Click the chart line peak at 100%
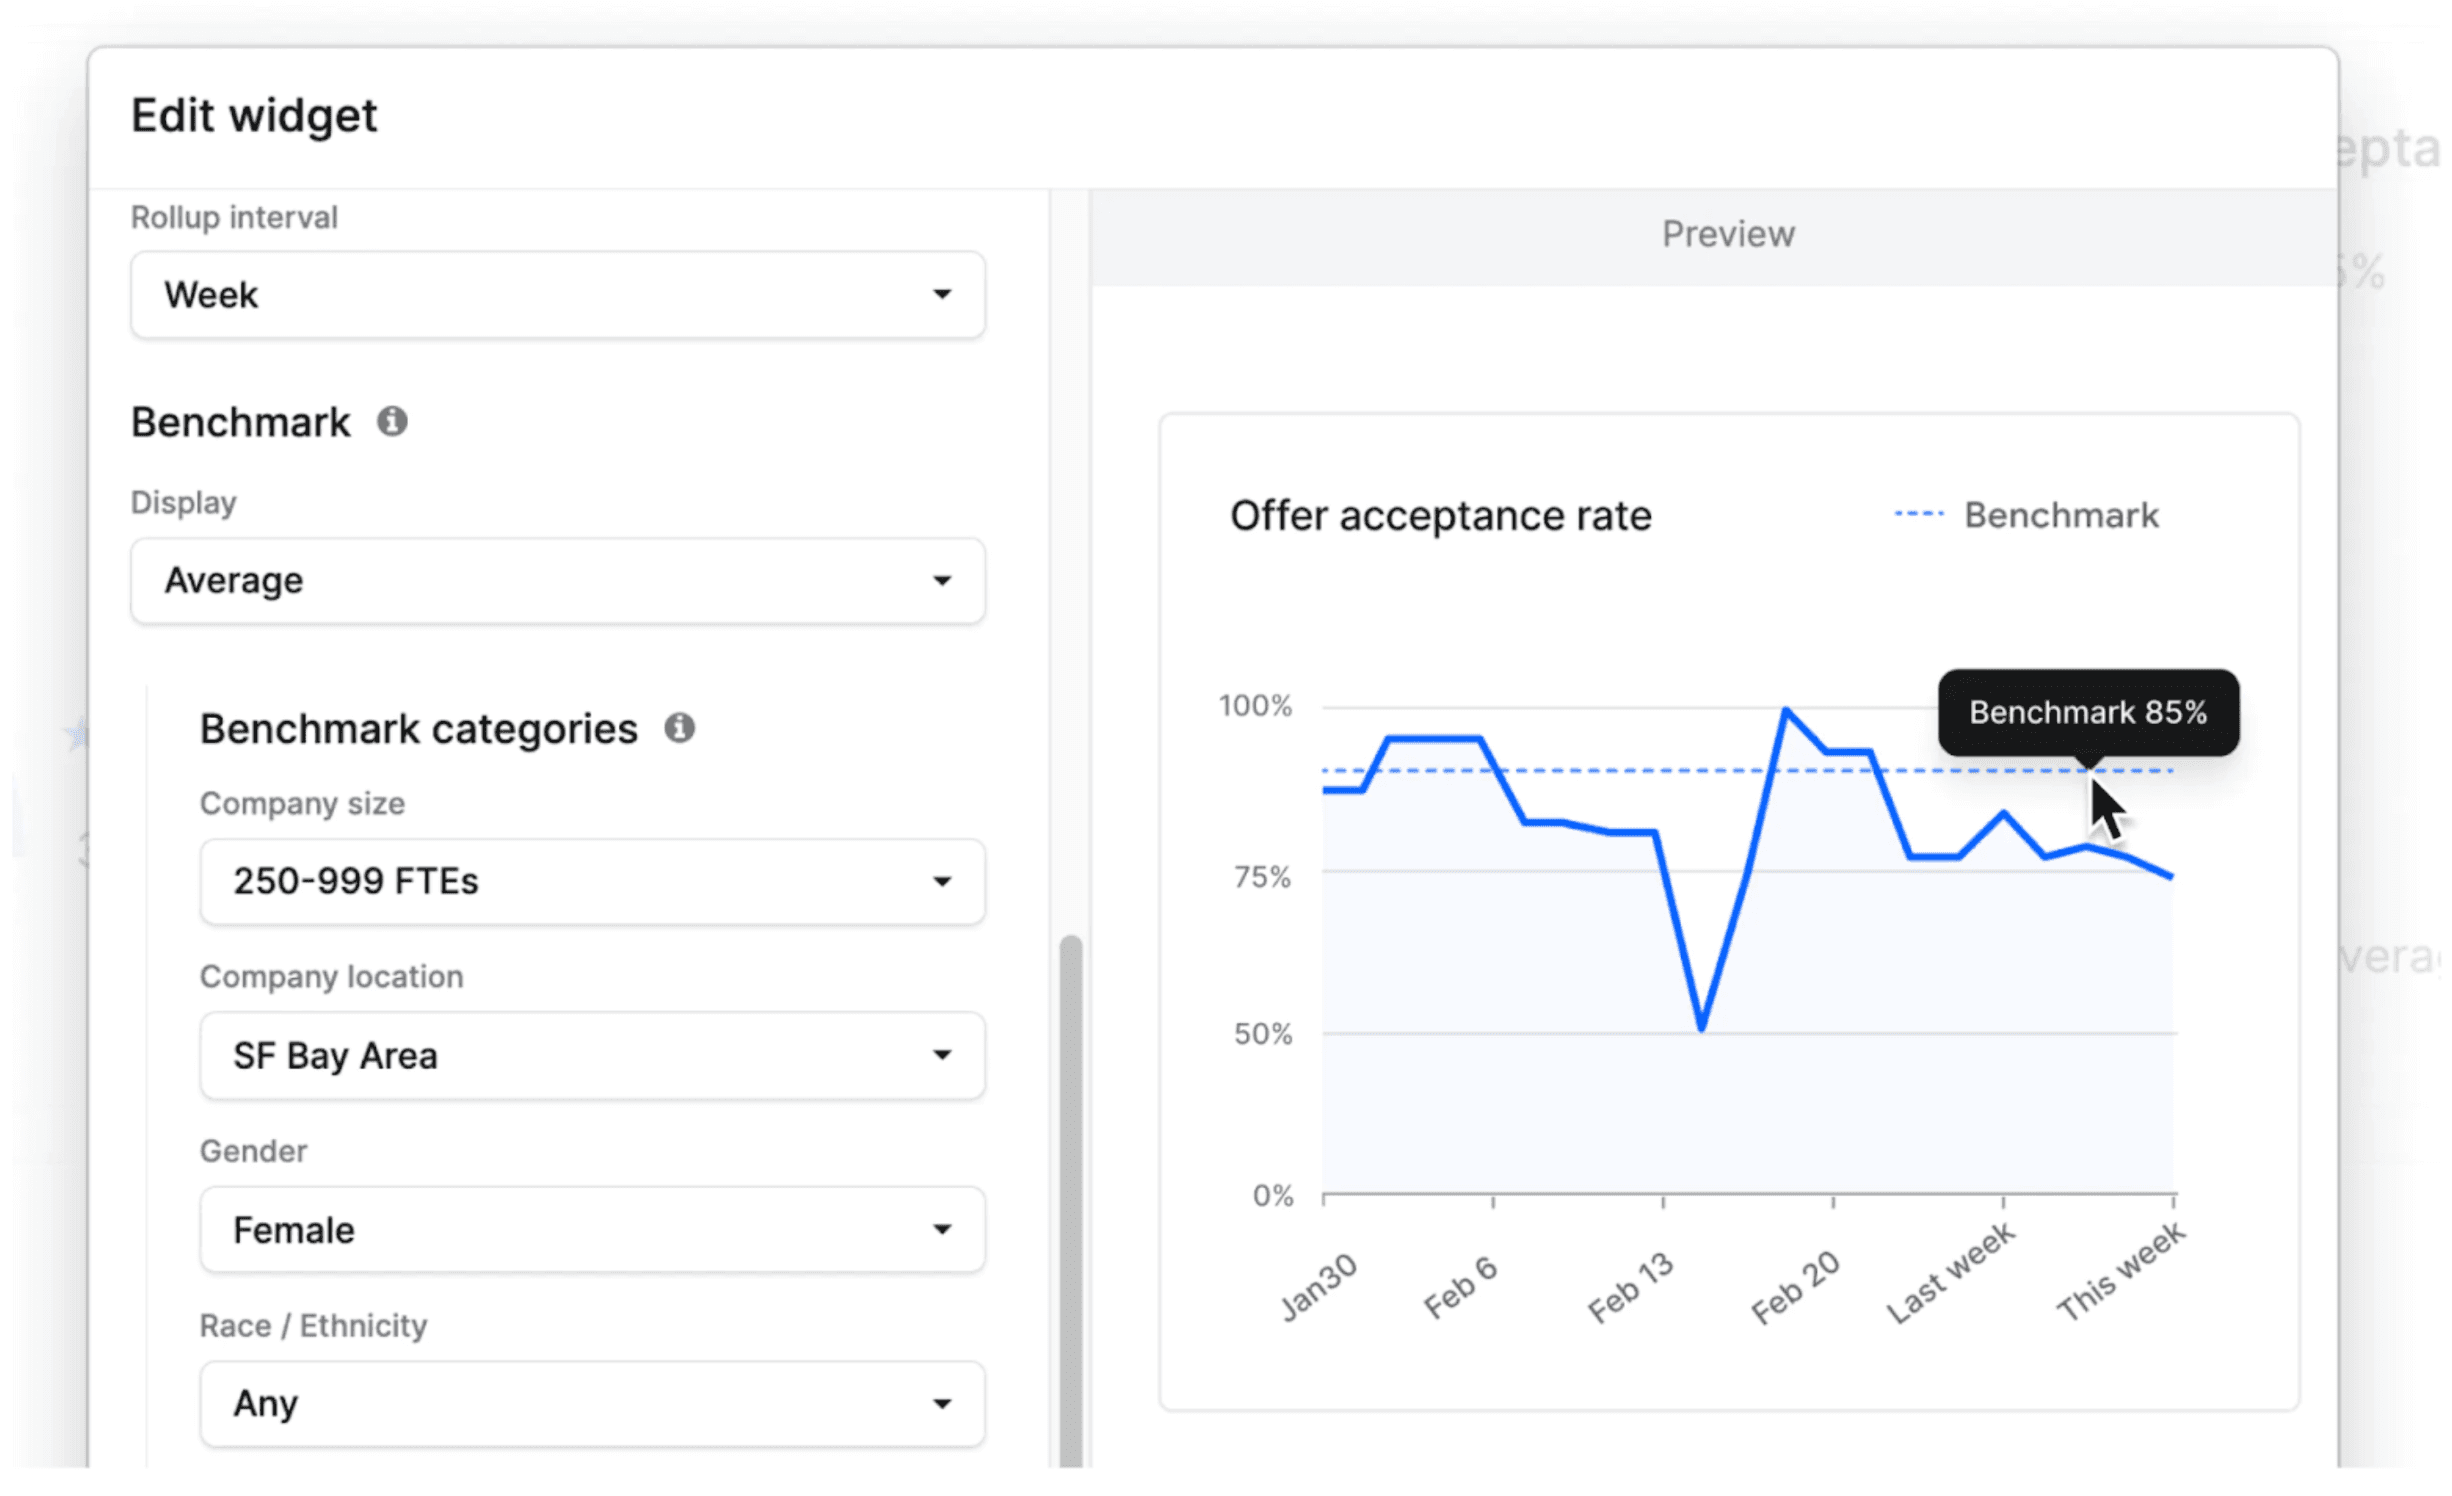The width and height of the screenshot is (2452, 1496). pos(1786,710)
